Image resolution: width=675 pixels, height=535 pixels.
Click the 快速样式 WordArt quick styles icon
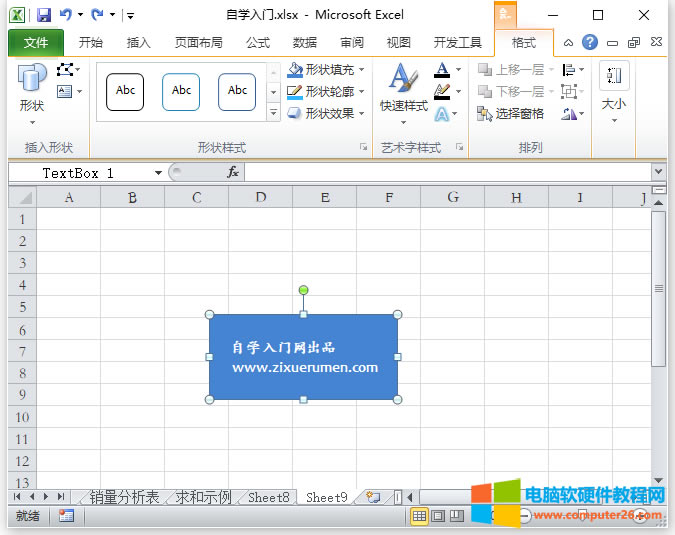click(x=403, y=88)
